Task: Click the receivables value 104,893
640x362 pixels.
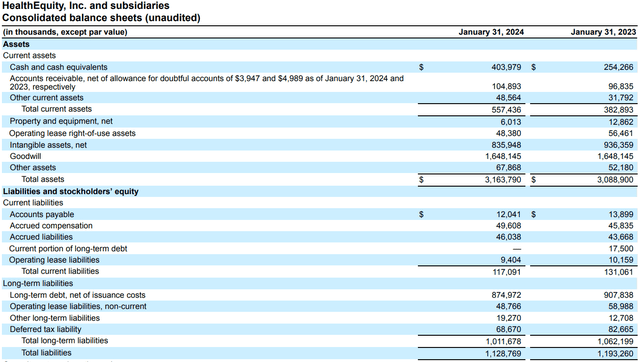Action: [x=506, y=87]
